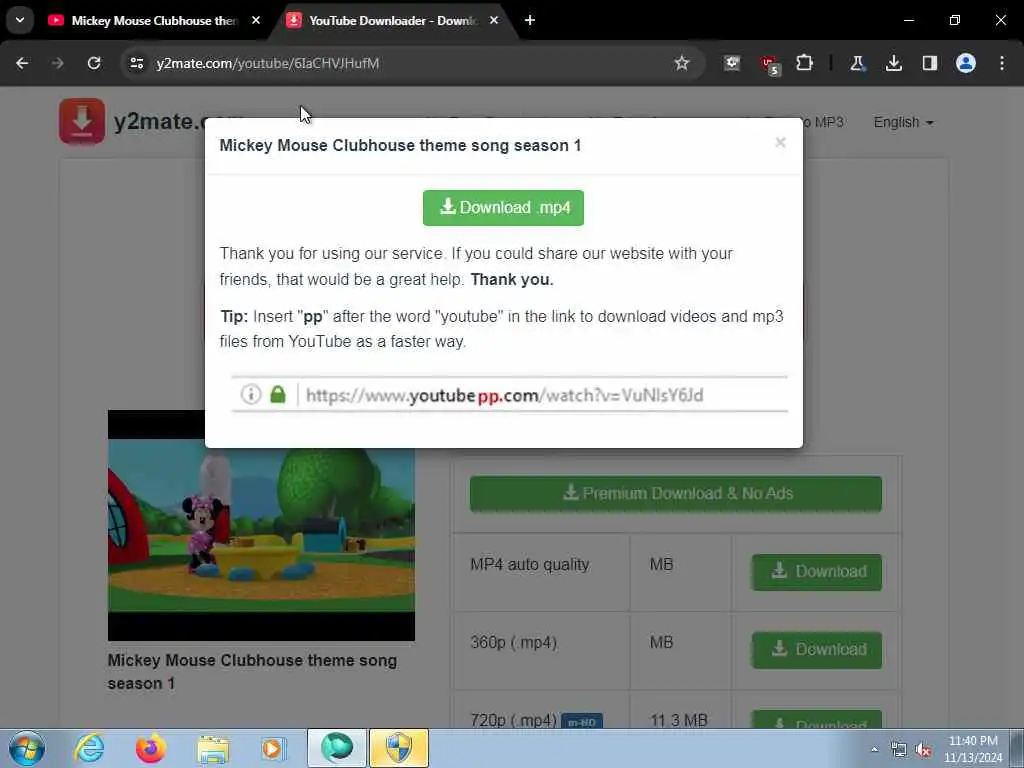
Task: Open the uBlock extension icon with badge 5
Action: click(769, 65)
